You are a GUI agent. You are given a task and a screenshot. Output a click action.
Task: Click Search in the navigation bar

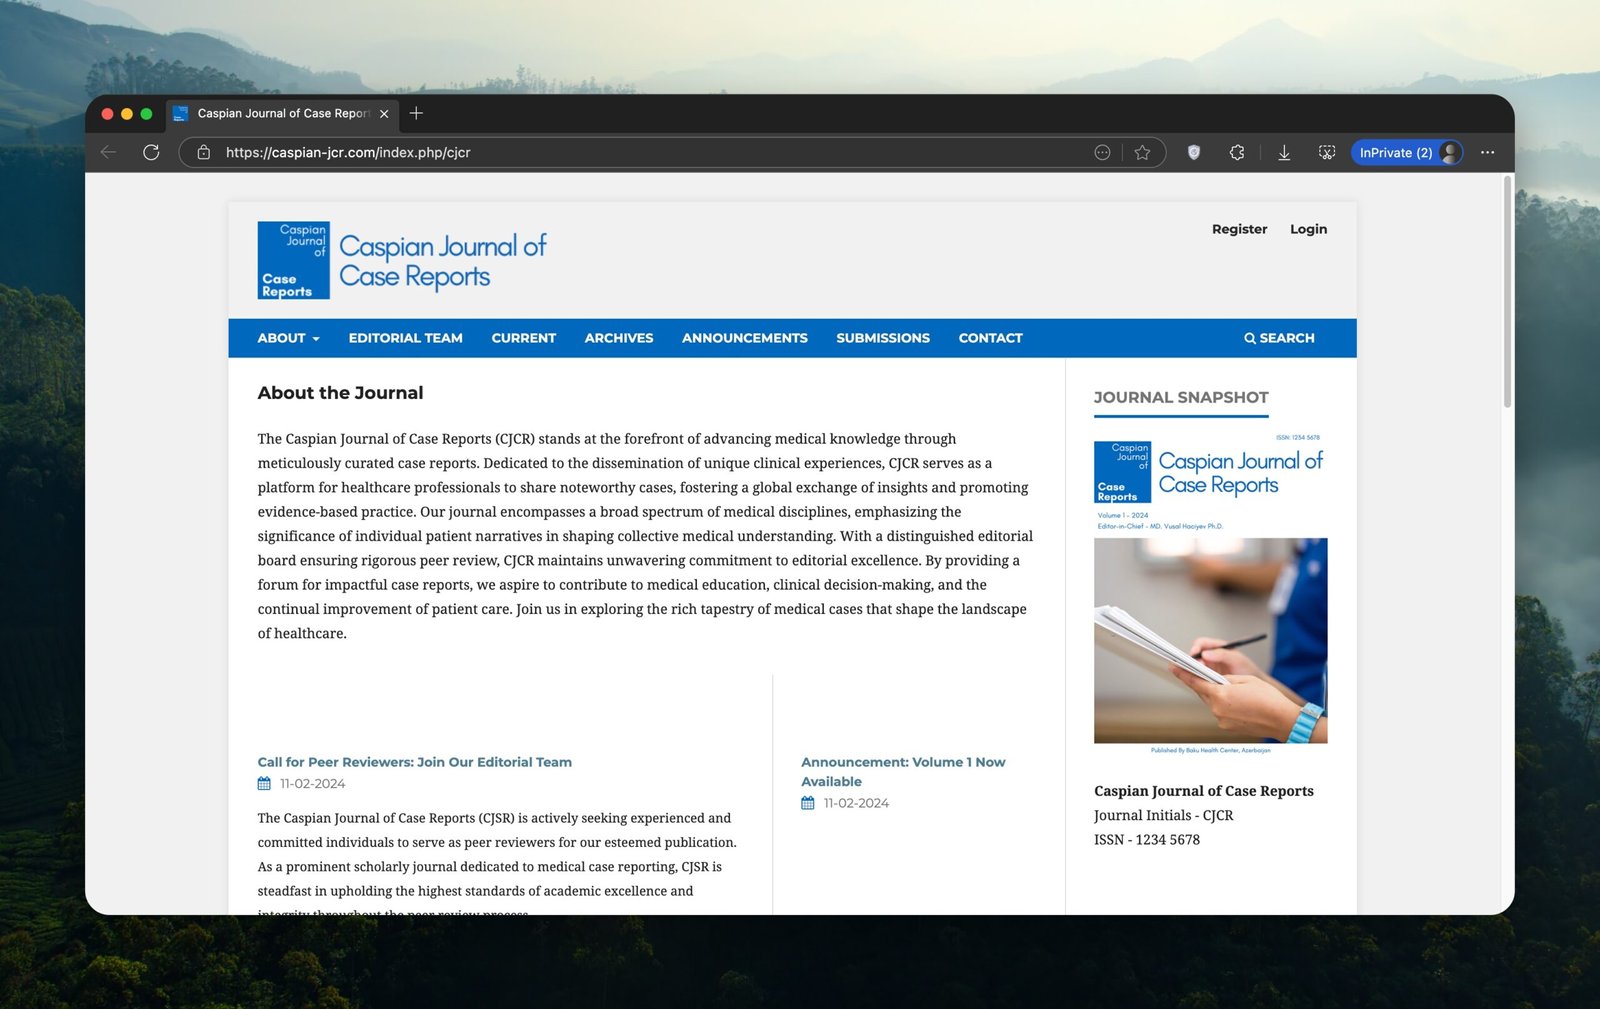click(1279, 338)
